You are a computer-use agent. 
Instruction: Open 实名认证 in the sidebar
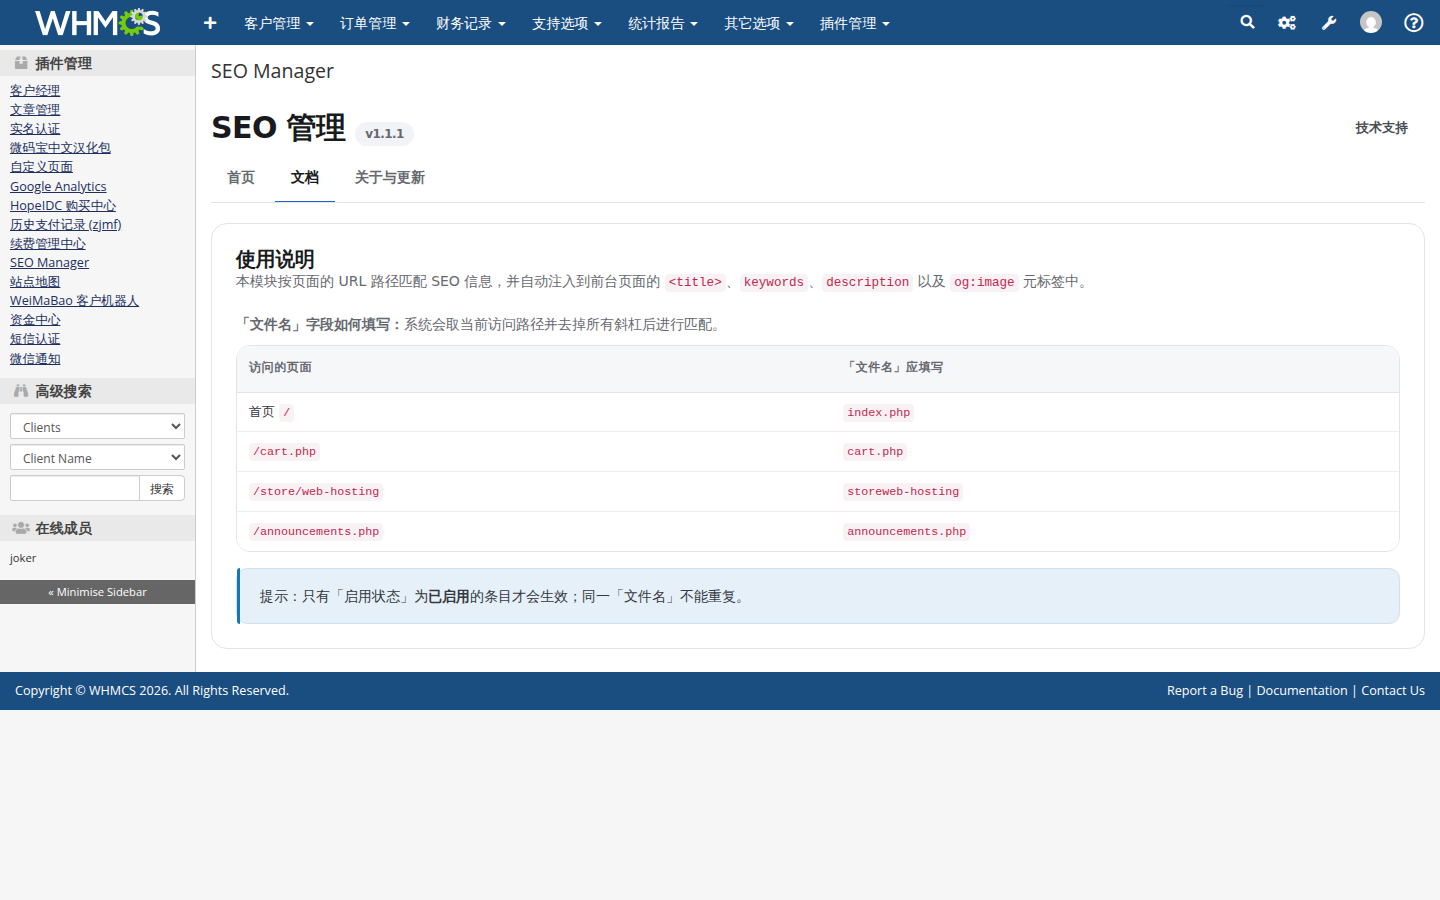point(35,129)
